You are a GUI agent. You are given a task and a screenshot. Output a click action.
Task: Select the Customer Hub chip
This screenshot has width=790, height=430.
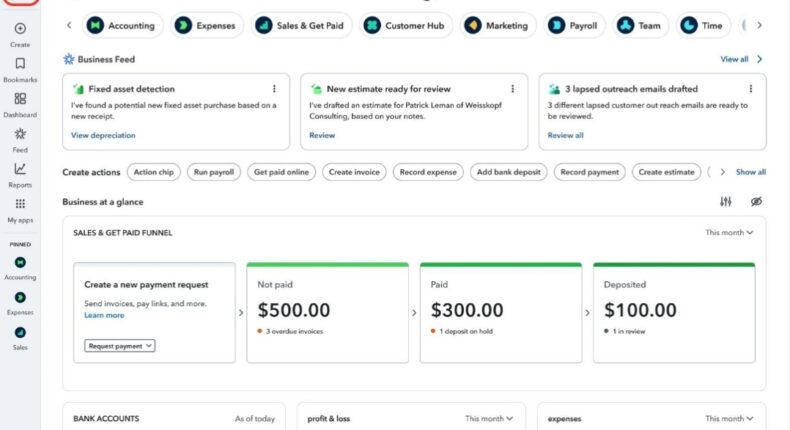[x=406, y=25]
